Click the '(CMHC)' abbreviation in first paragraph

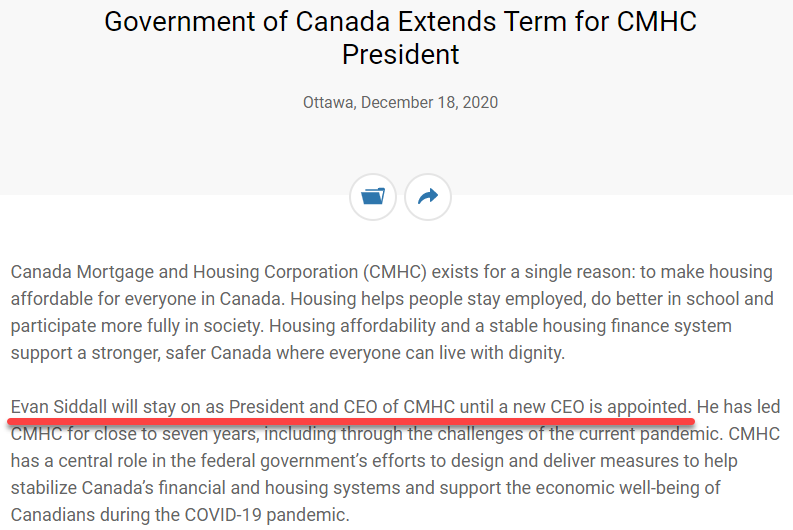tap(395, 272)
